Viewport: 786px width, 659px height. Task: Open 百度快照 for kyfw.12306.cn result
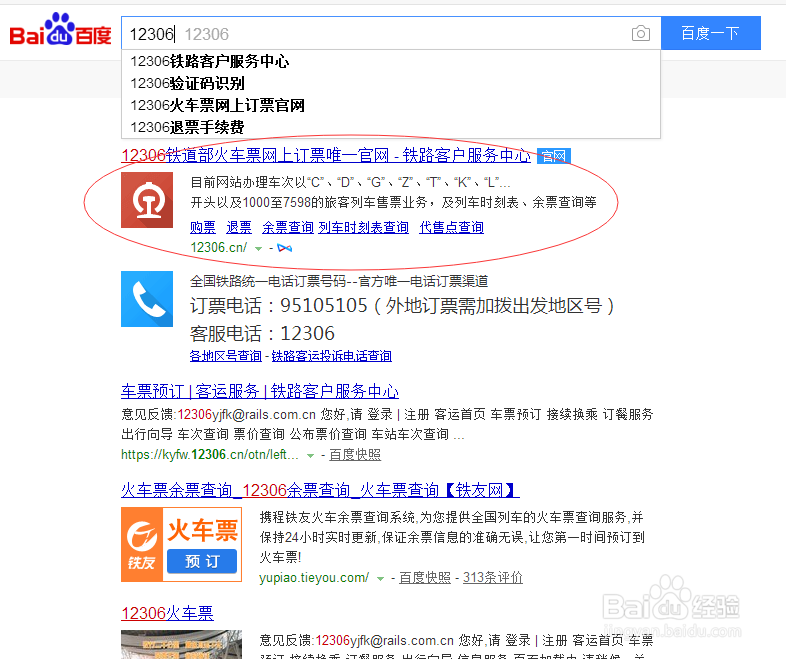pyautogui.click(x=355, y=455)
